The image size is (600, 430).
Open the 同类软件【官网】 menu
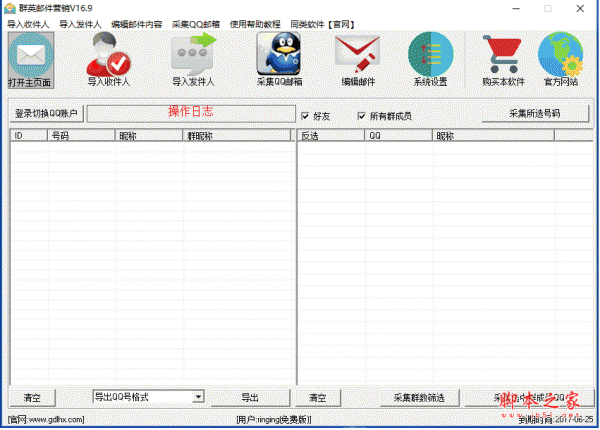[x=323, y=24]
